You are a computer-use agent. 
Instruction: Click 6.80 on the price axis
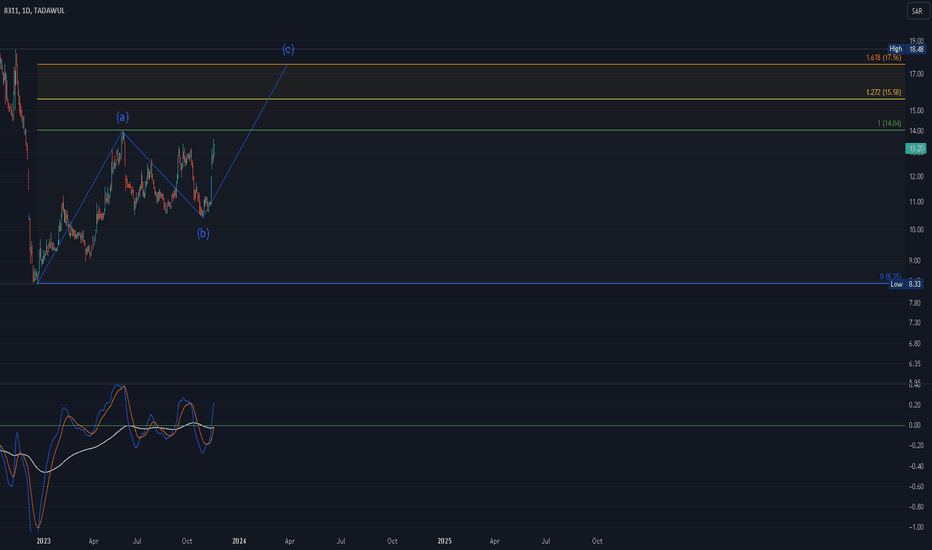(x=914, y=344)
